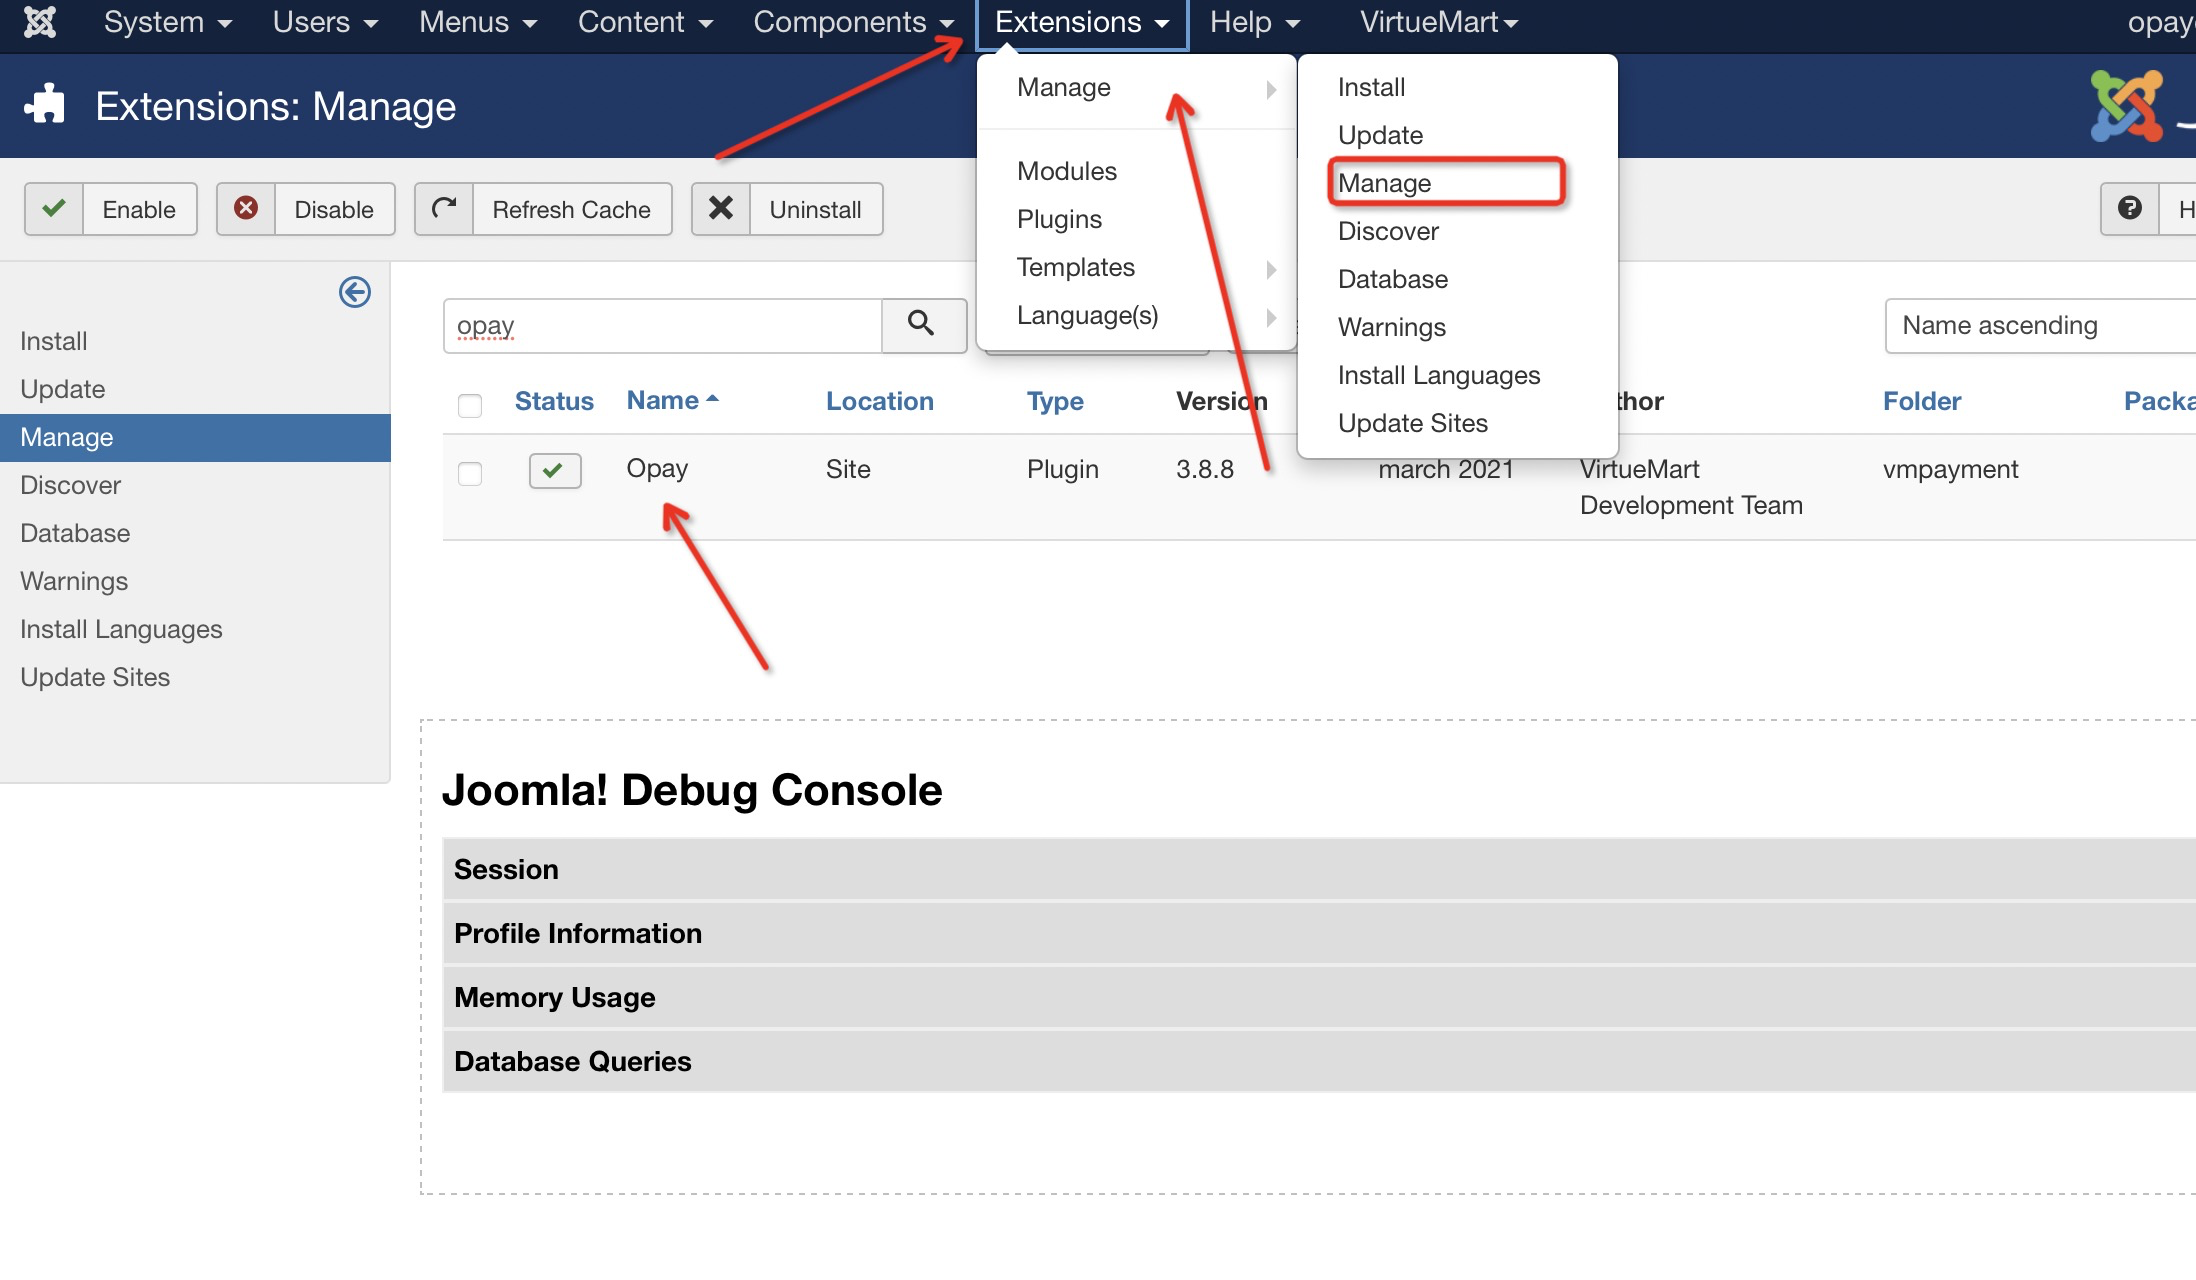Click the back arrow navigation icon
The image size is (2196, 1280).
click(355, 291)
